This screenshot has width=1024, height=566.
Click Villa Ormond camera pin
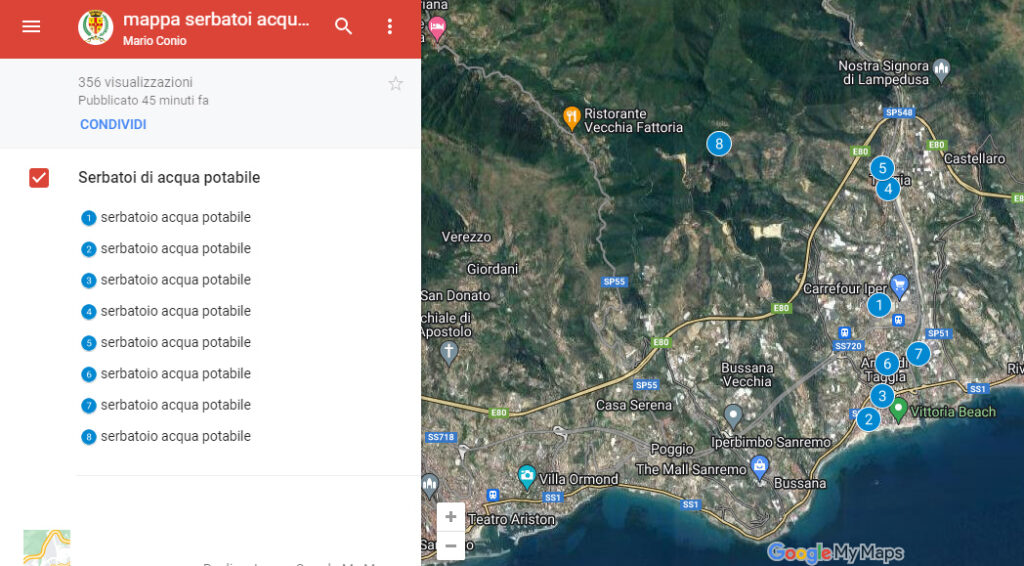pos(526,477)
